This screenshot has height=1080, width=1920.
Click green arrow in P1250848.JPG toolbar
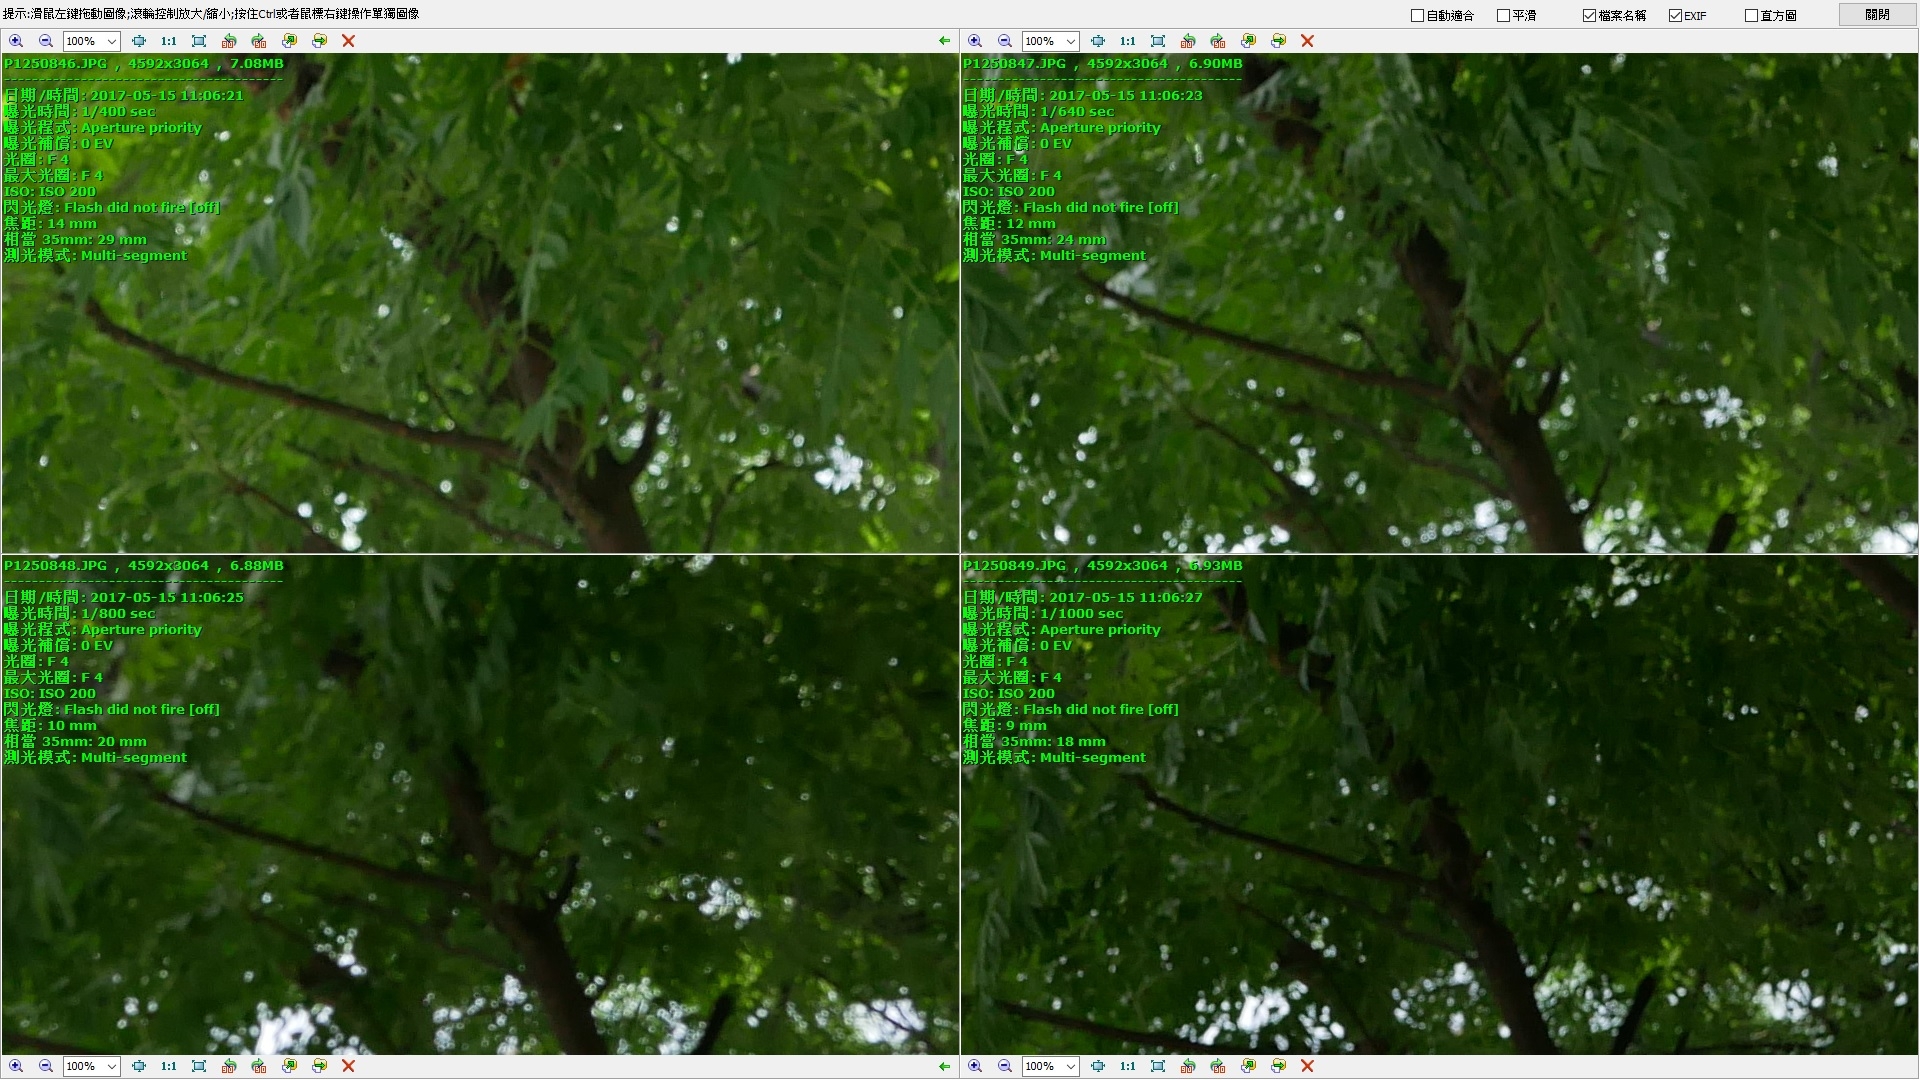(944, 1066)
